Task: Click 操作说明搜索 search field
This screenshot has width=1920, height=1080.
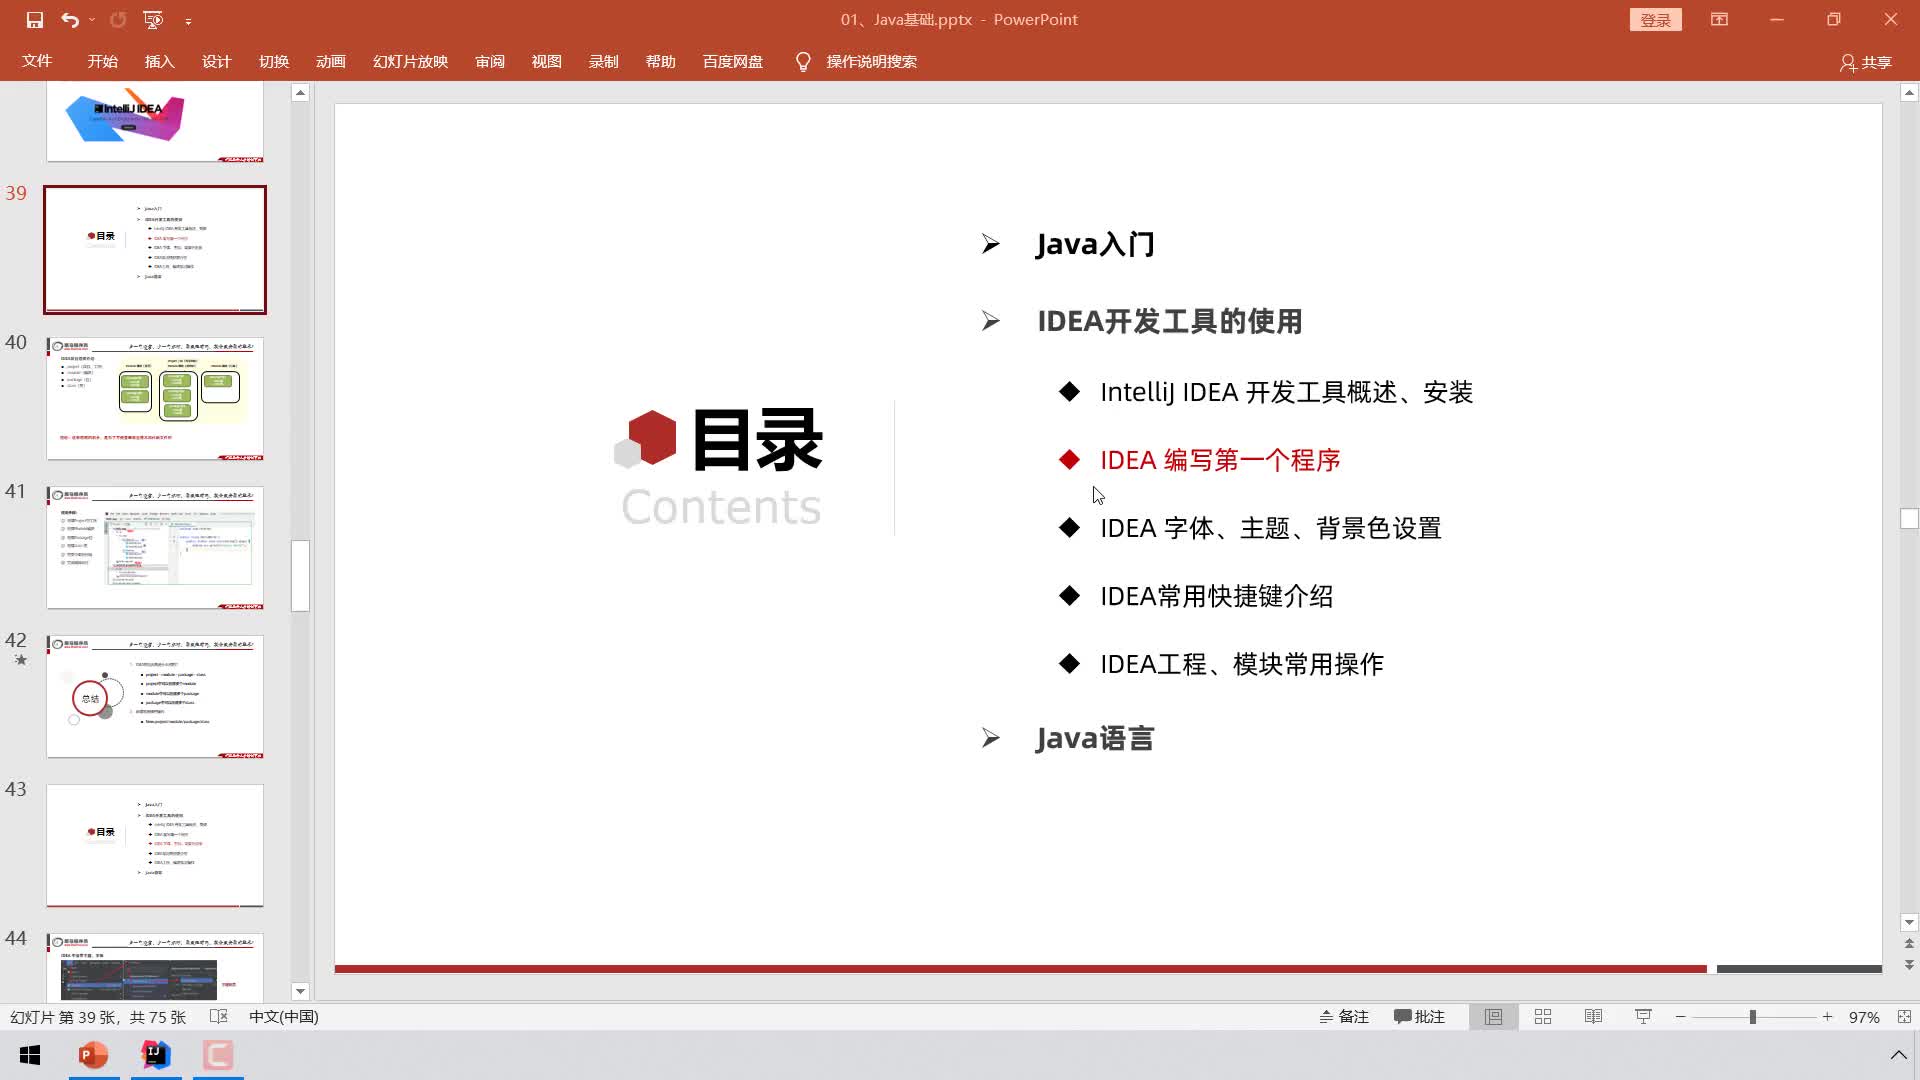Action: click(x=871, y=62)
